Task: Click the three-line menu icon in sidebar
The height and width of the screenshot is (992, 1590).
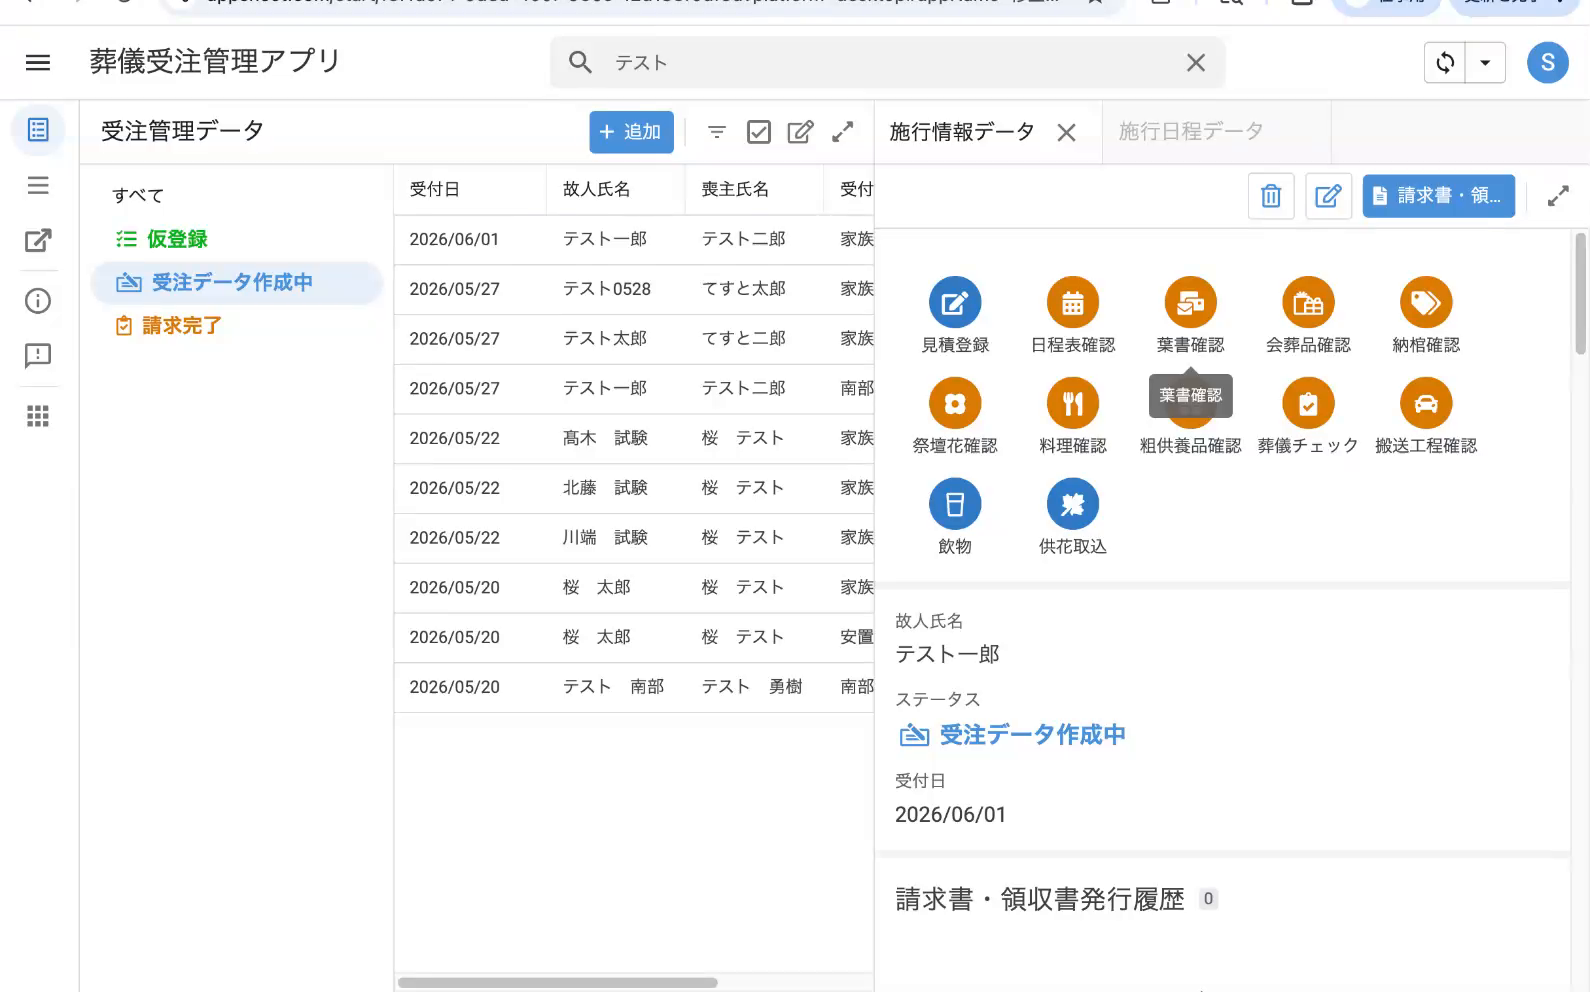Action: pyautogui.click(x=38, y=185)
